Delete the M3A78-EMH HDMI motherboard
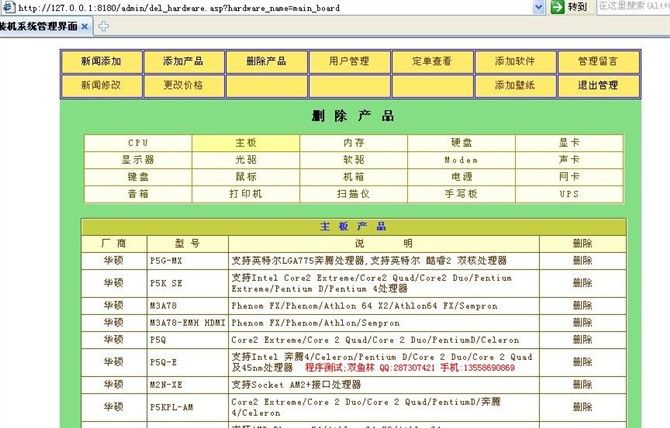 (582, 323)
